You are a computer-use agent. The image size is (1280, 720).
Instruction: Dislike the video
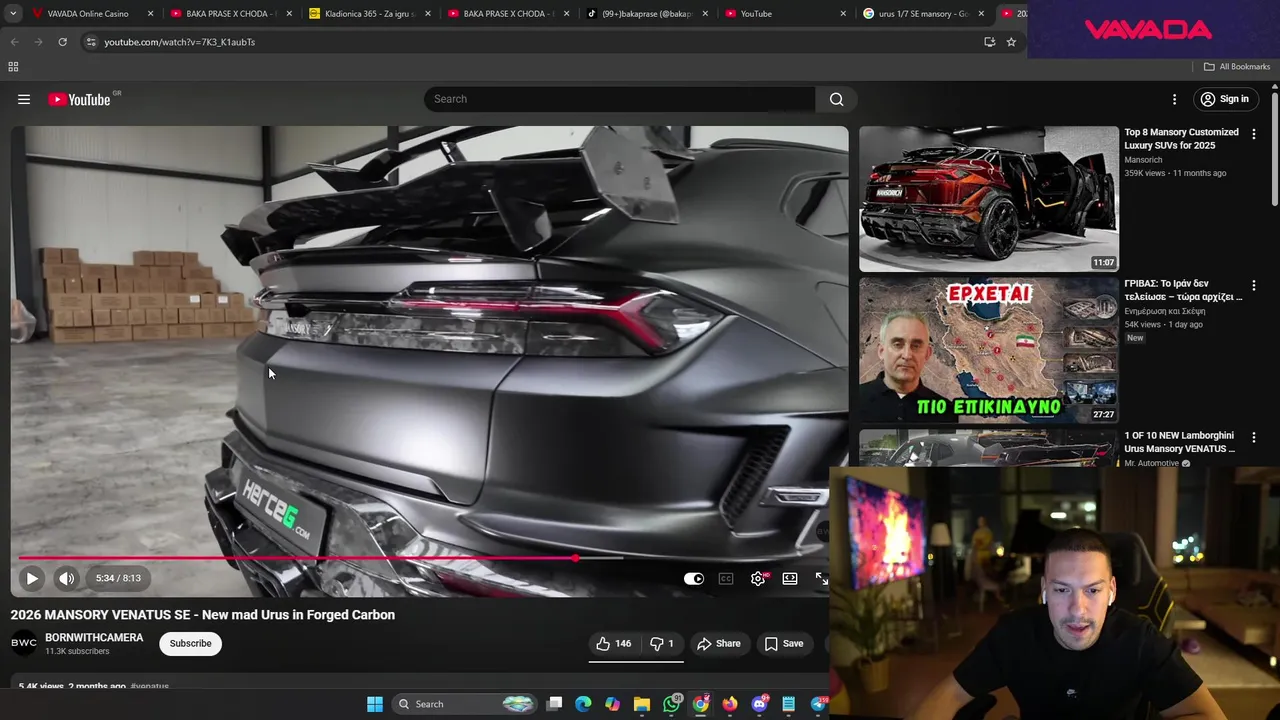pyautogui.click(x=662, y=643)
